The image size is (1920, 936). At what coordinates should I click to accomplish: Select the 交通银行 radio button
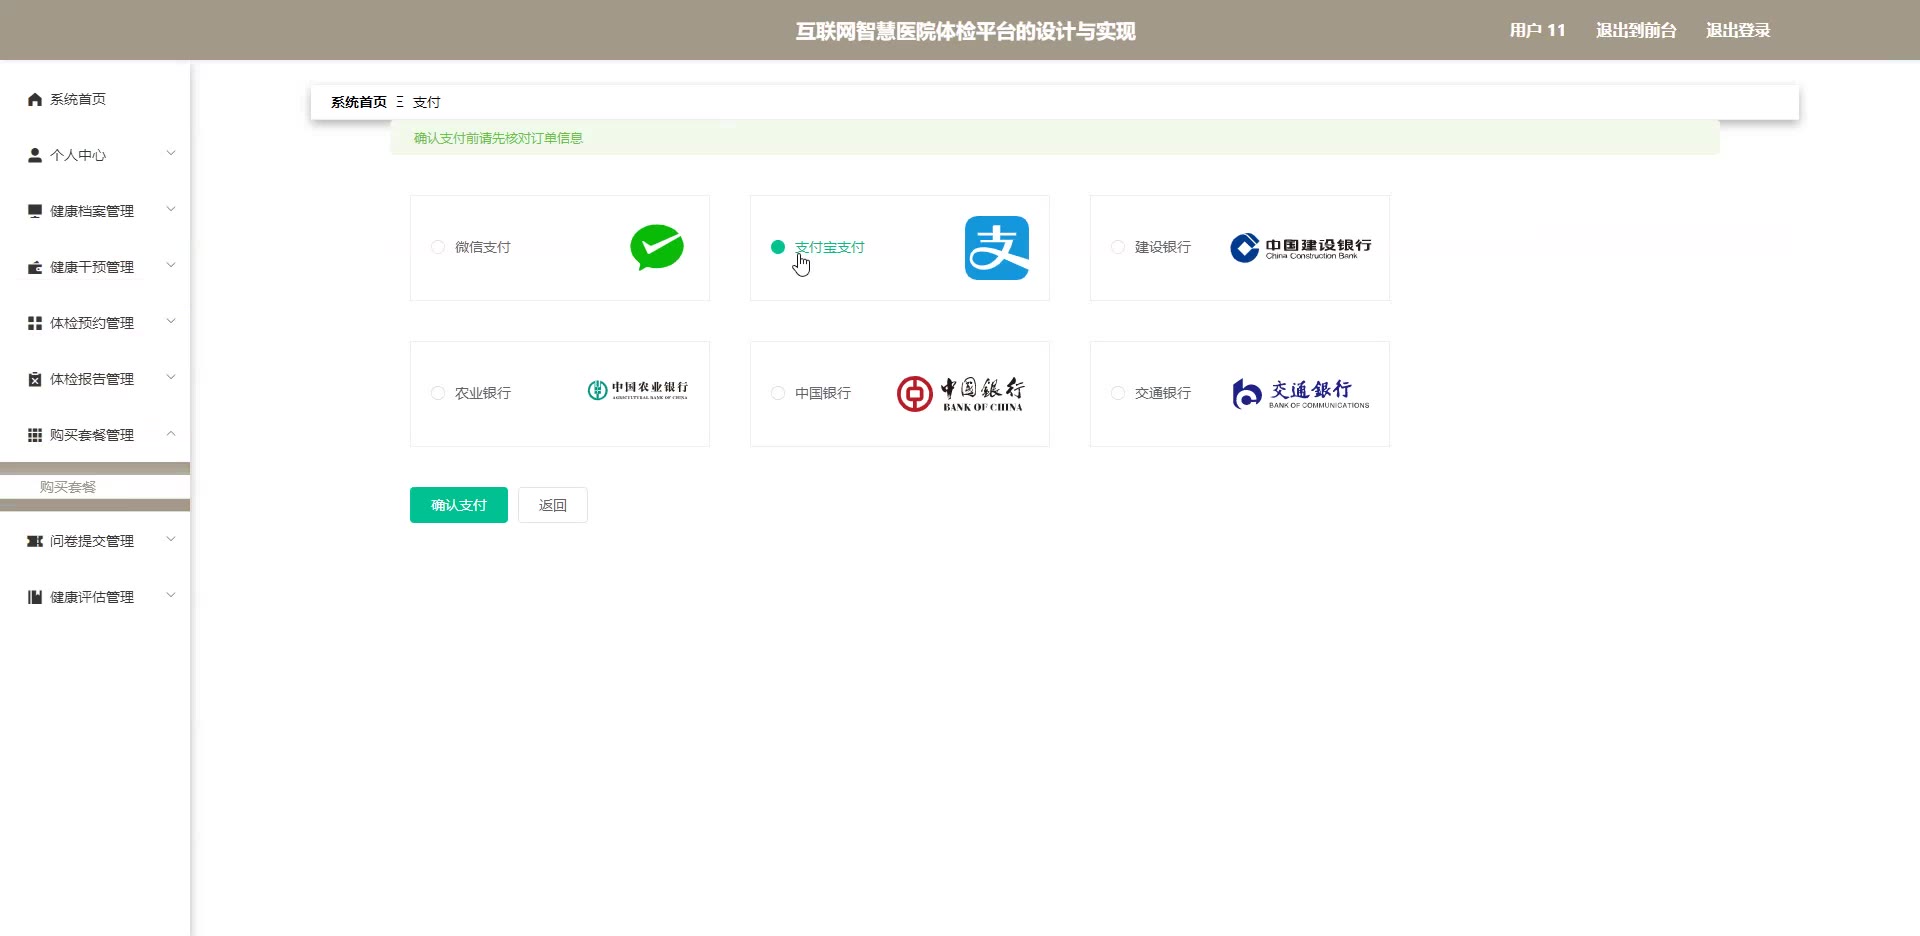point(1118,393)
